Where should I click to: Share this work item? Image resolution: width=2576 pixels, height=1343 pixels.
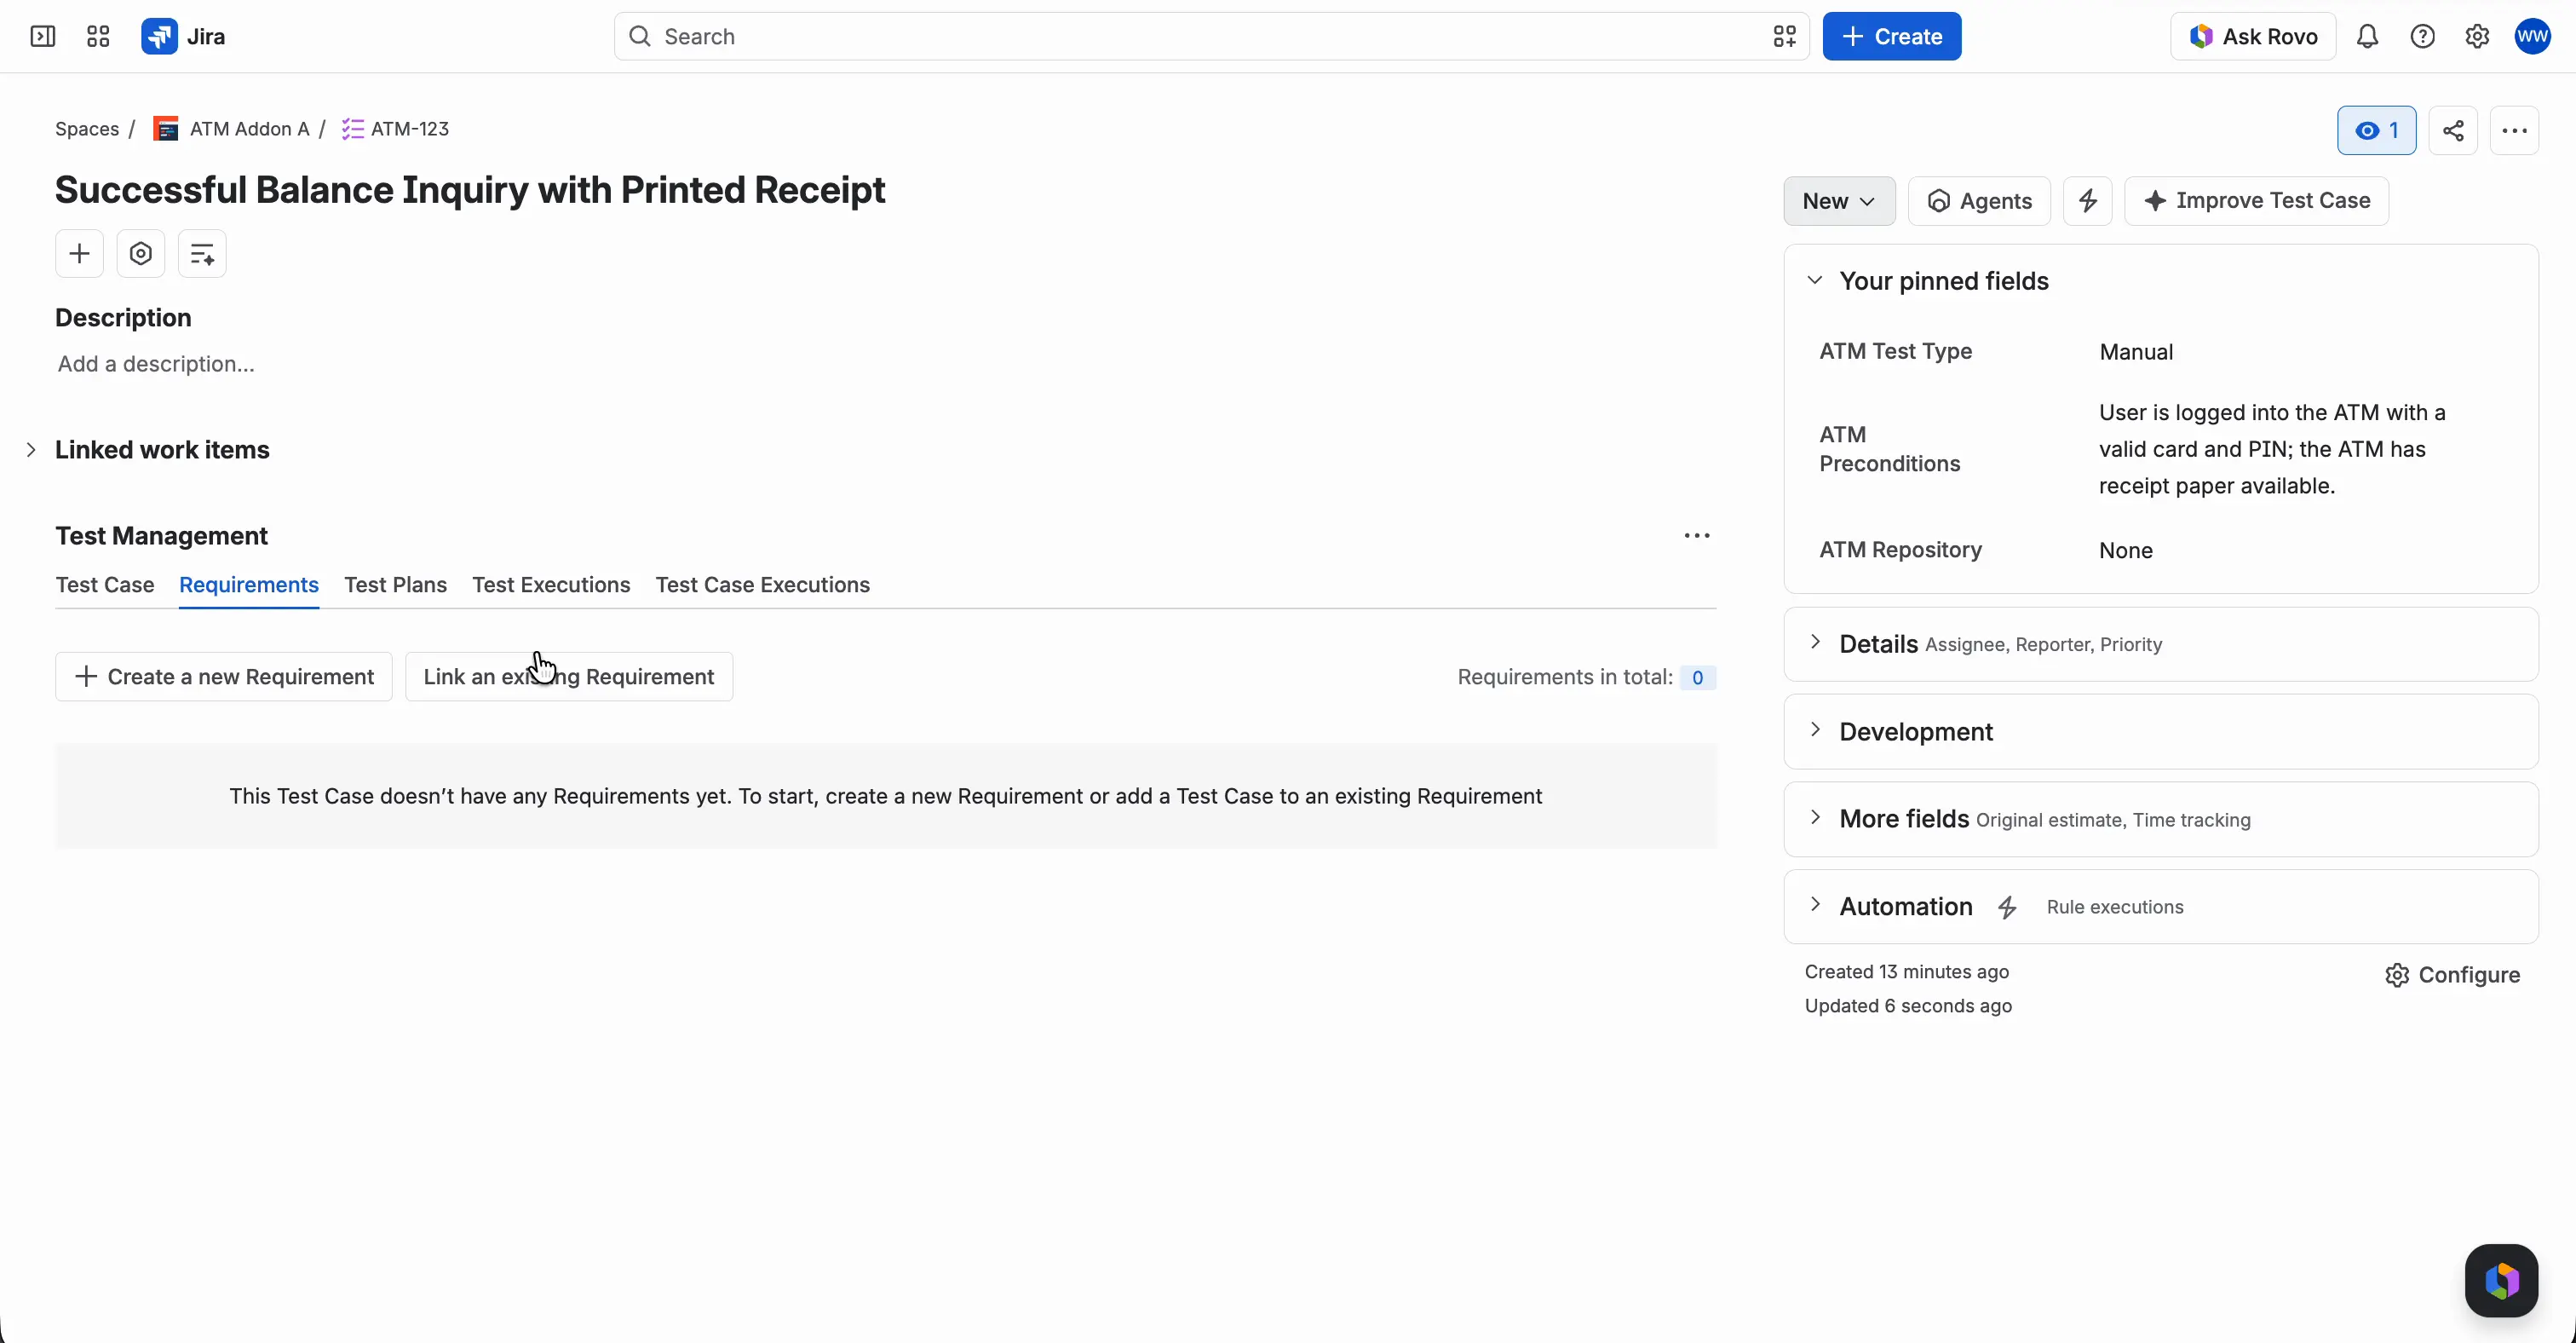[x=2453, y=131]
